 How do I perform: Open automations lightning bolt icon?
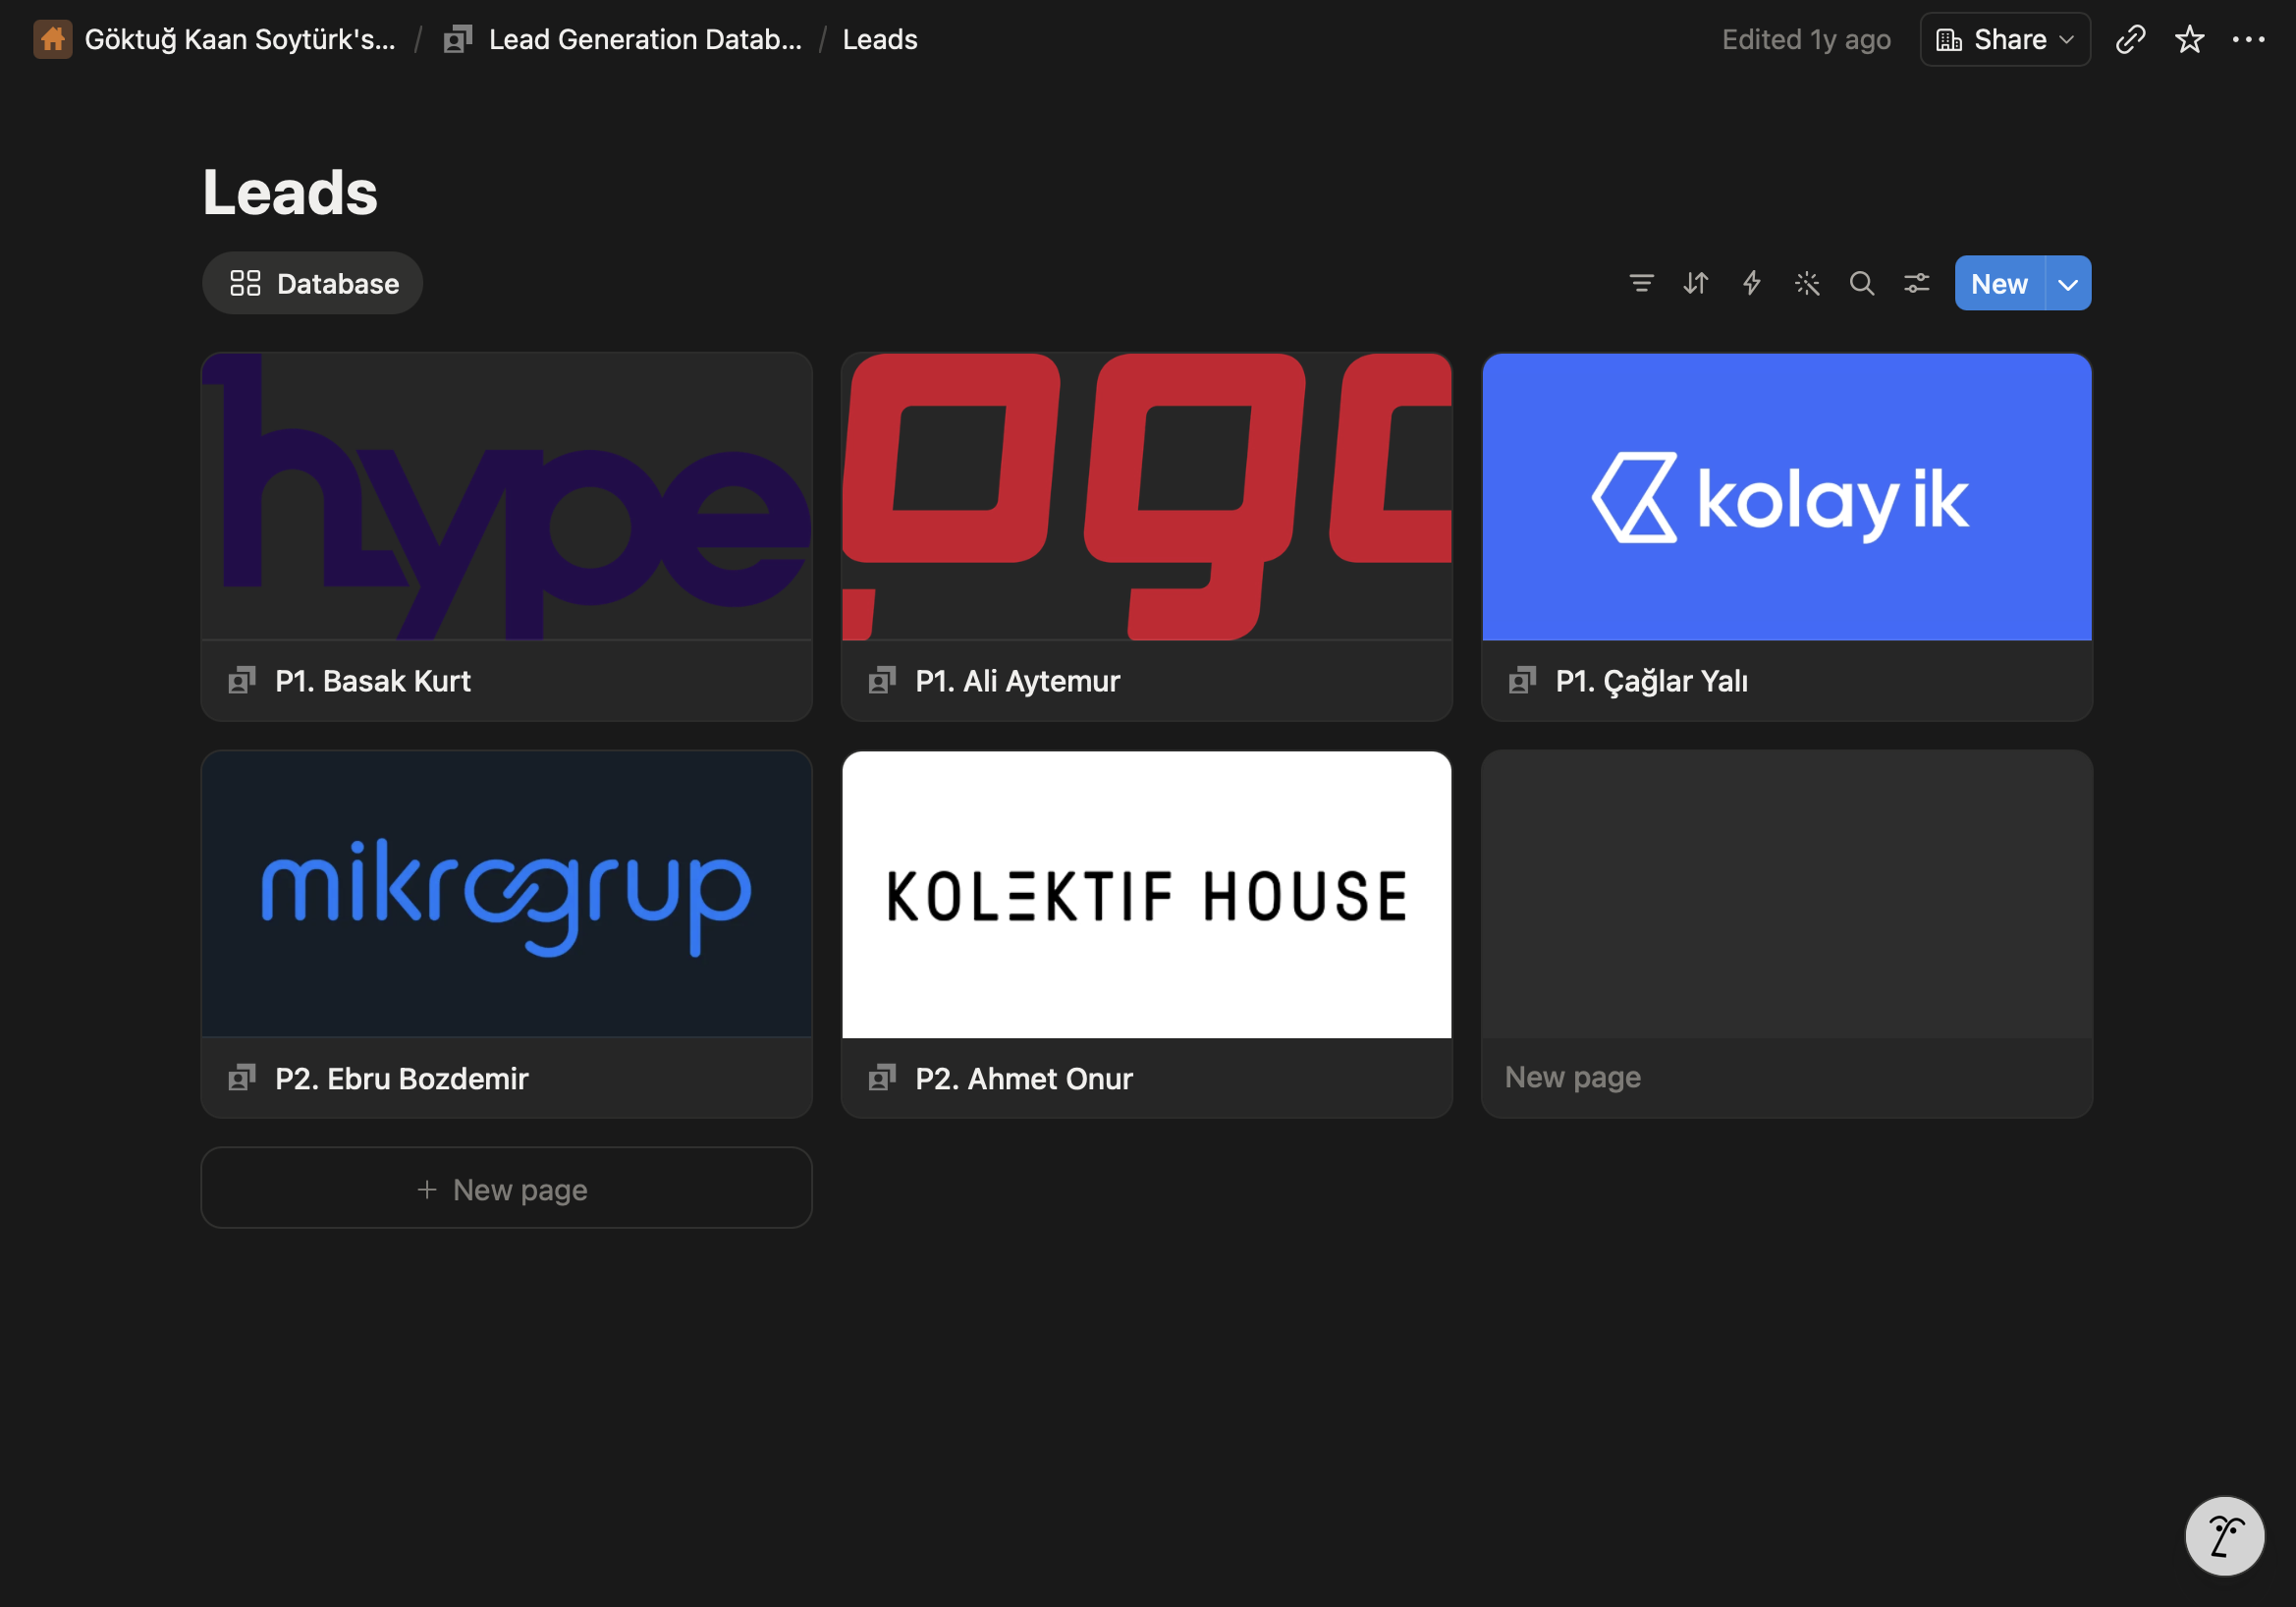1752,284
